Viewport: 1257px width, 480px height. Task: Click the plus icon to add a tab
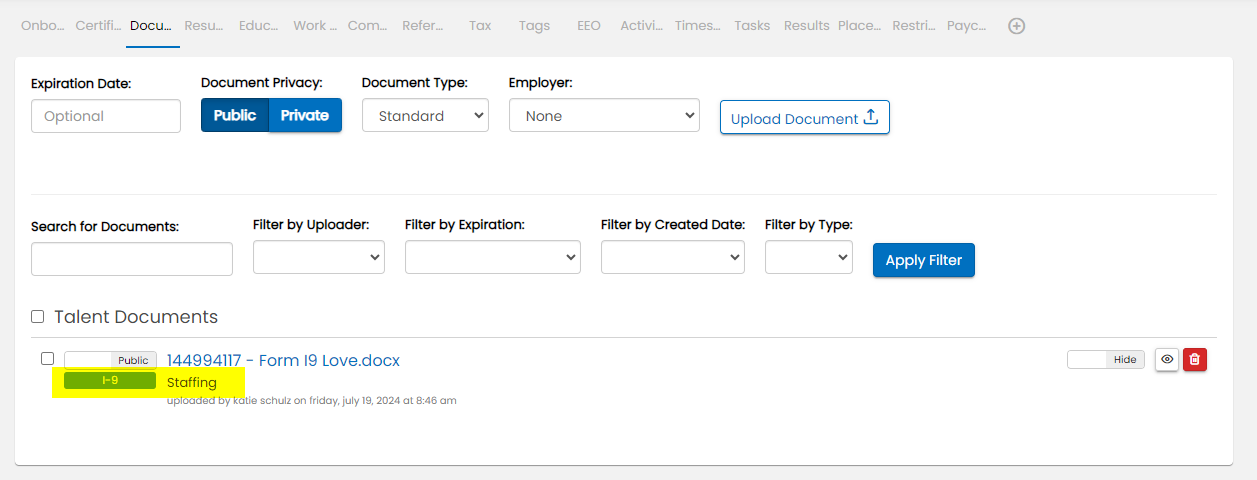pyautogui.click(x=1016, y=26)
